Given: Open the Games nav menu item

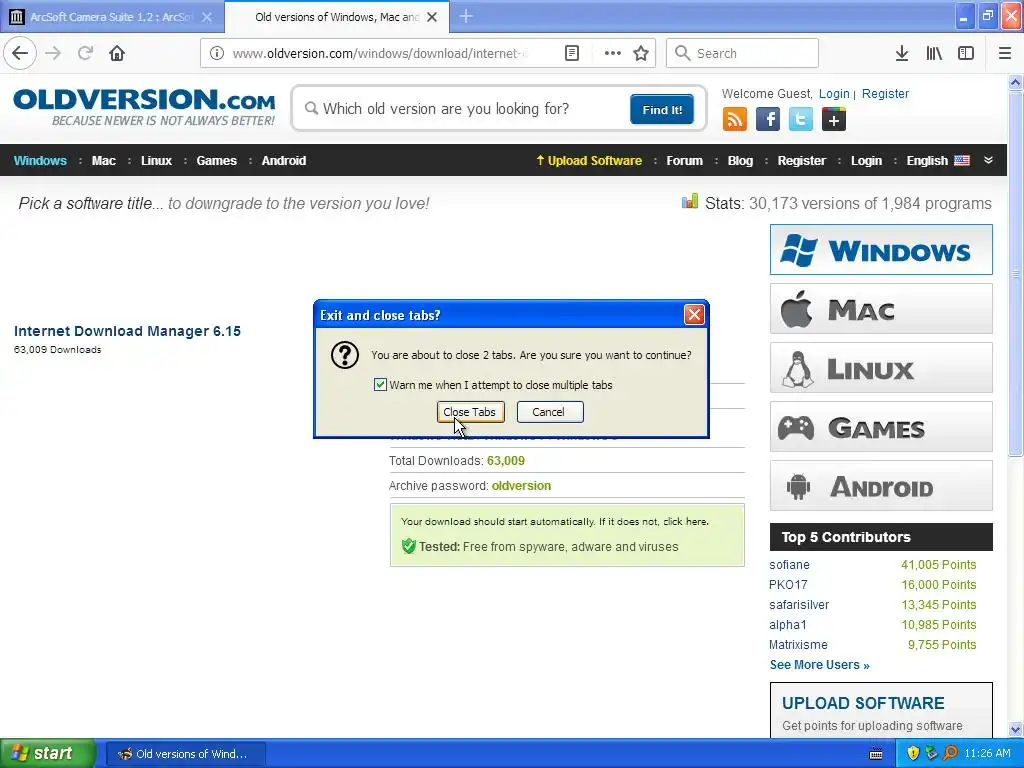Looking at the screenshot, I should [216, 161].
